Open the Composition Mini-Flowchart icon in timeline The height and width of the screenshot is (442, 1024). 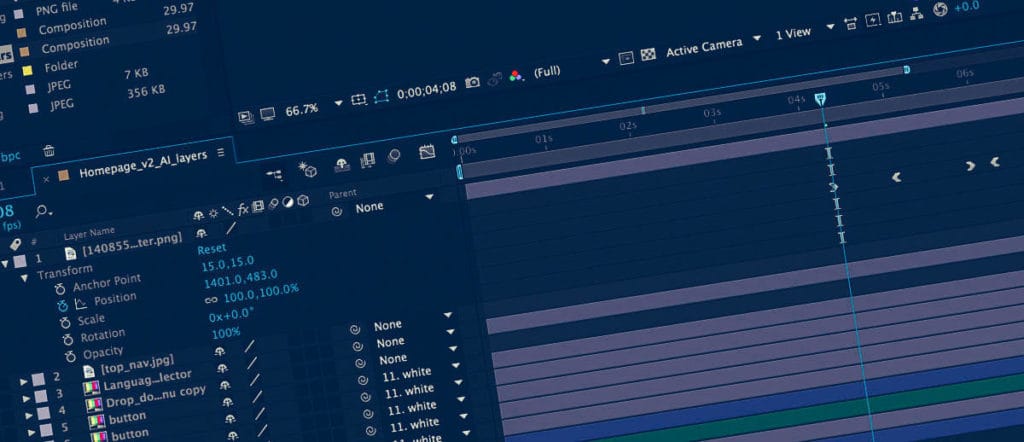point(274,174)
